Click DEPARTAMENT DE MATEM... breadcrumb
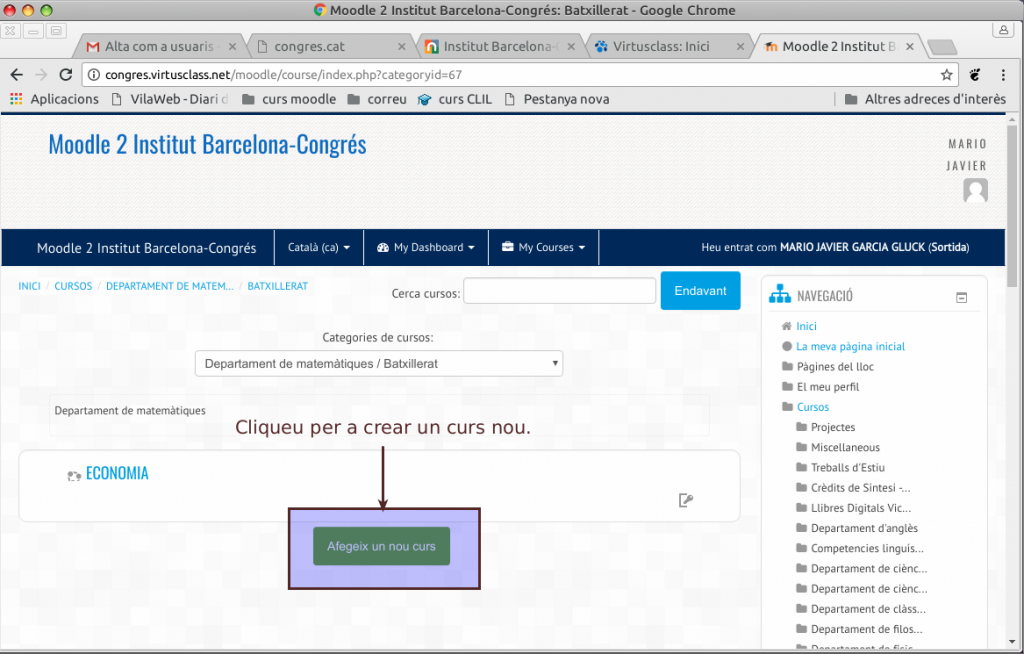This screenshot has height=654, width=1024. 170,286
